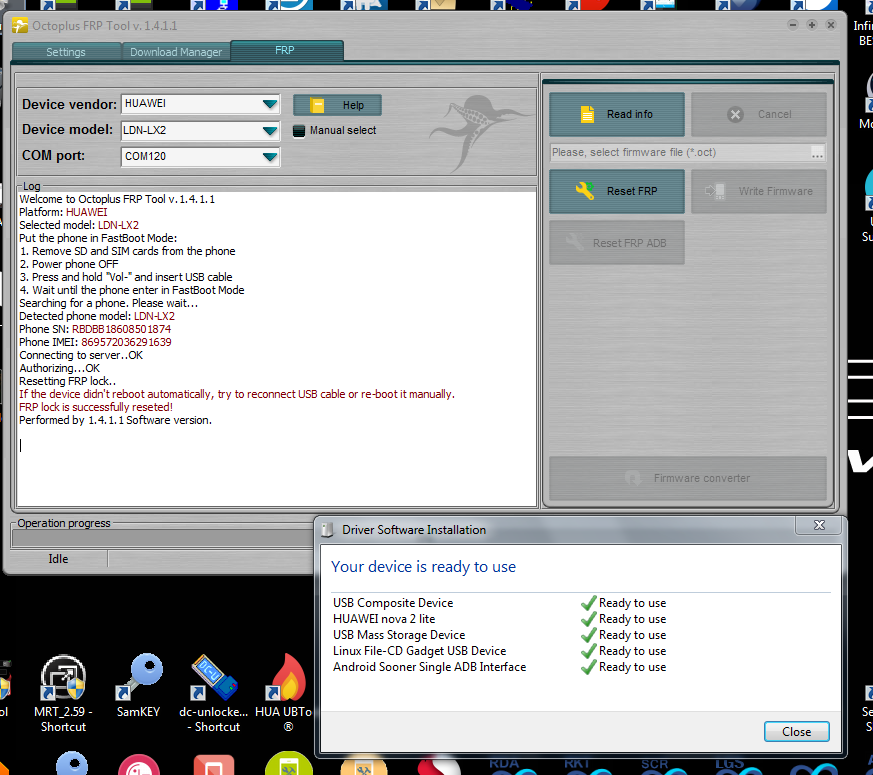Viewport: 873px width, 775px height.
Task: Click the Driver Software Installation title icon
Action: tap(327, 529)
